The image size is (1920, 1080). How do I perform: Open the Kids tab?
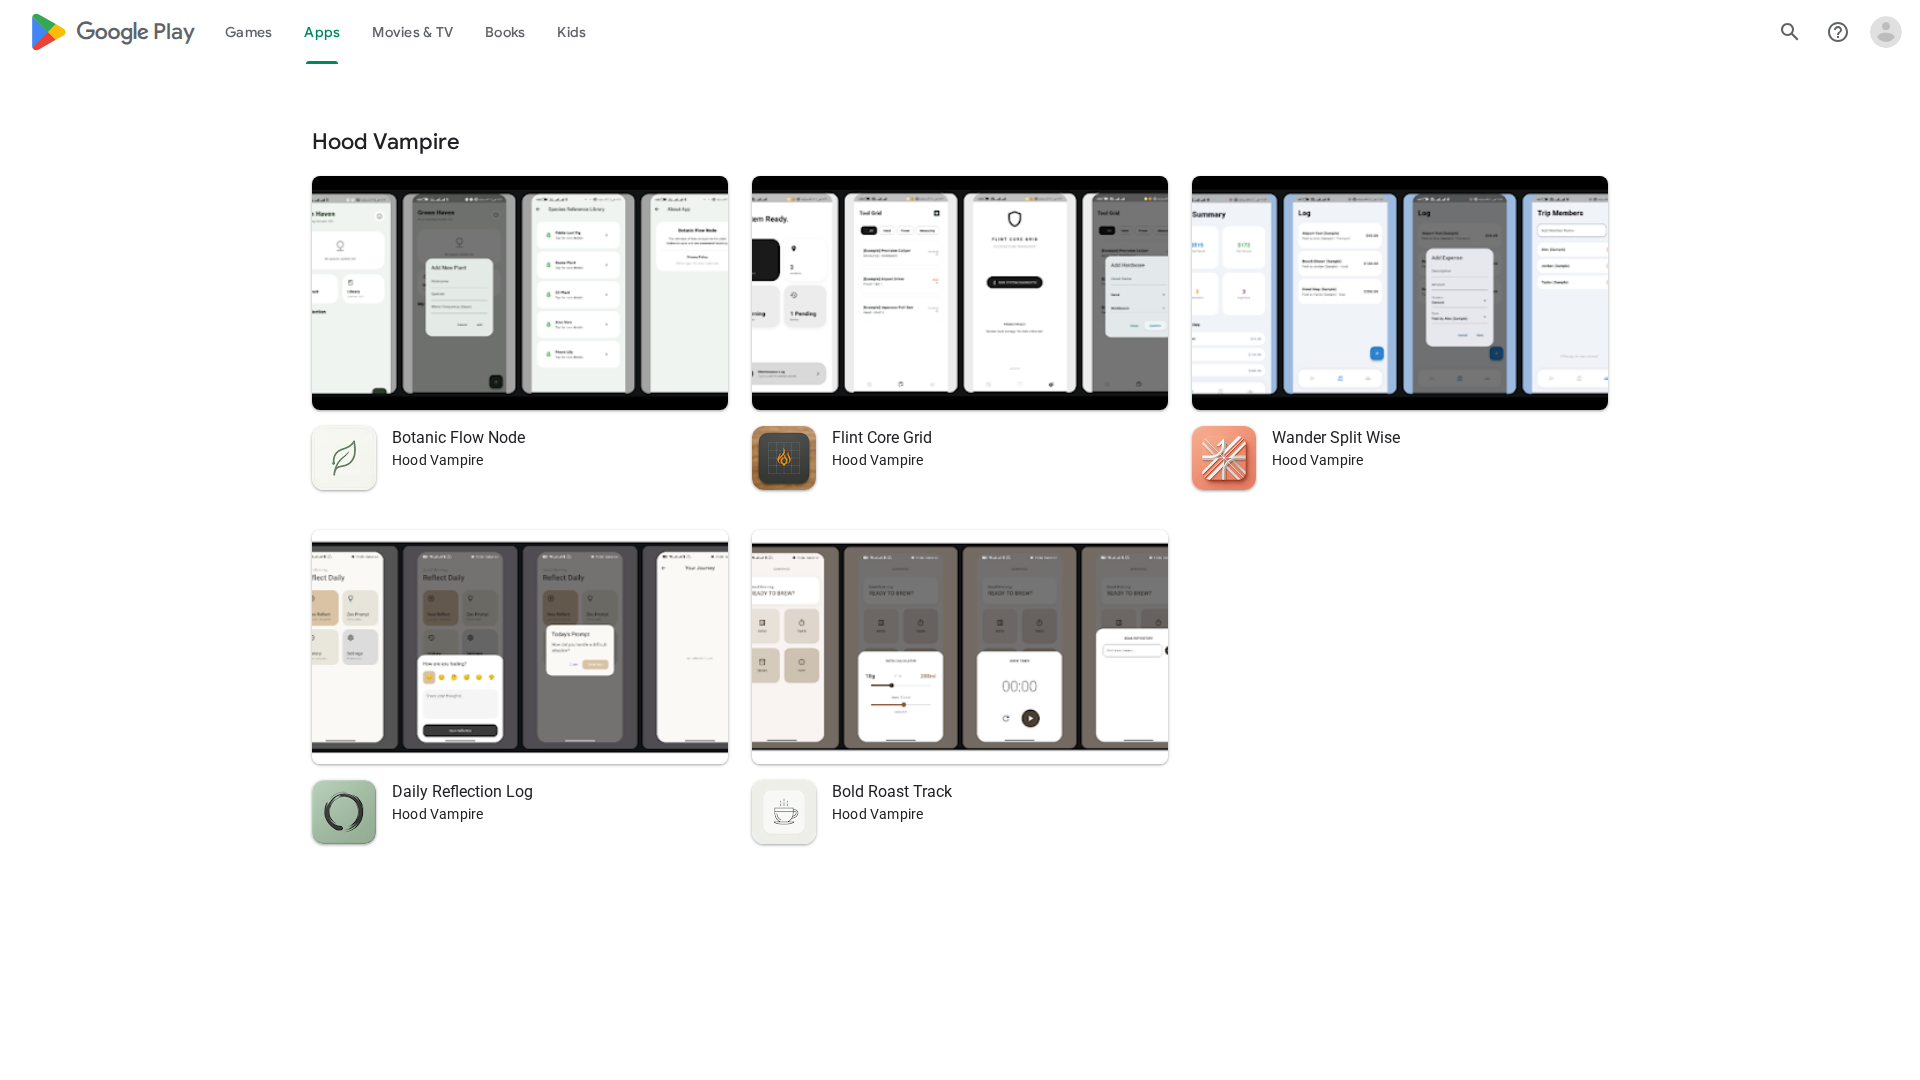[x=571, y=32]
